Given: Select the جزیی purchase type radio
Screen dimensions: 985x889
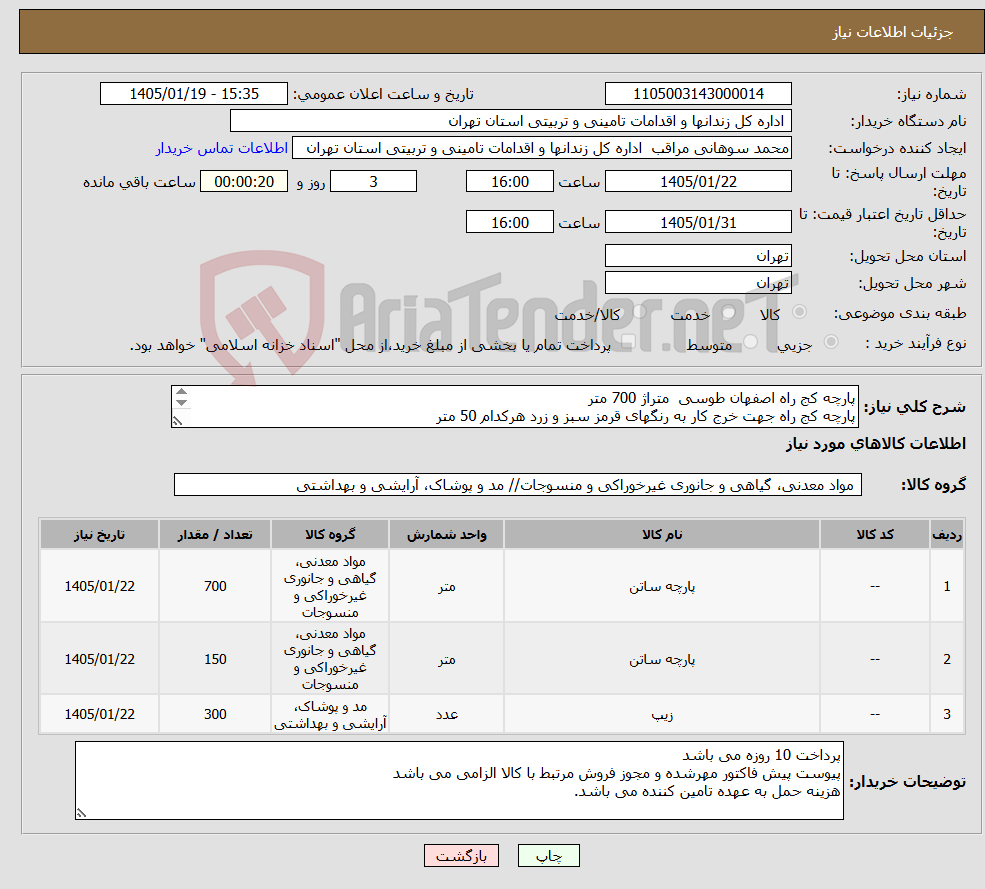Looking at the screenshot, I should tap(830, 342).
